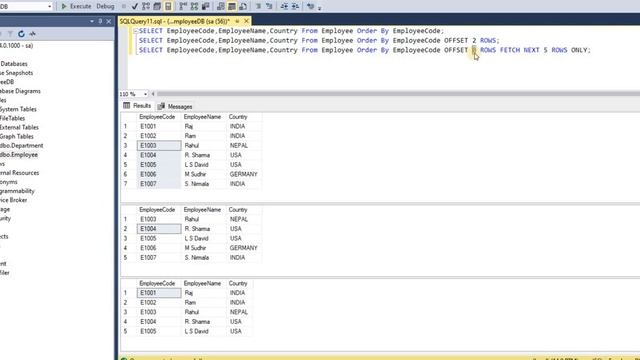Open the Query Options icon
The height and width of the screenshot is (360, 640).
157,7
